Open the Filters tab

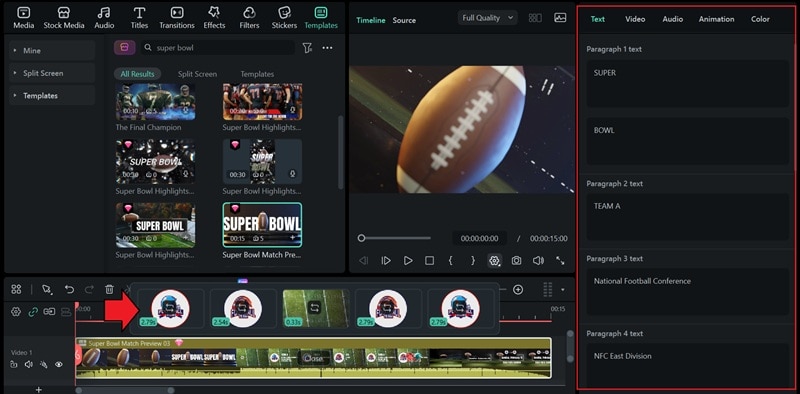tap(249, 18)
